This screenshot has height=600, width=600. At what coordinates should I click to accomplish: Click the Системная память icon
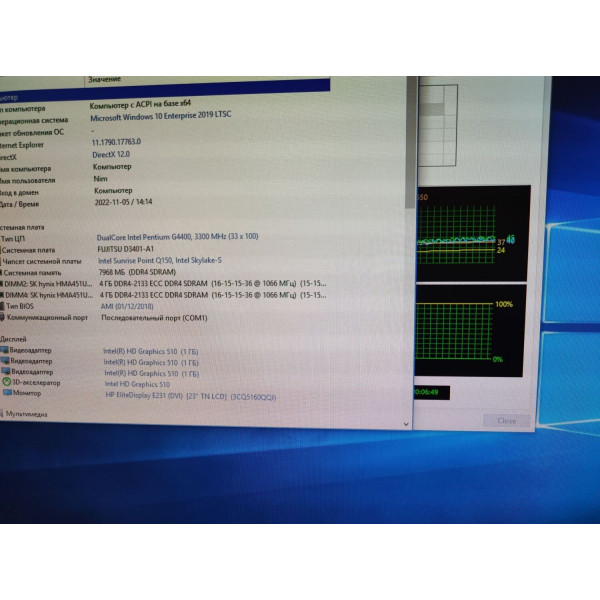pyautogui.click(x=1, y=273)
